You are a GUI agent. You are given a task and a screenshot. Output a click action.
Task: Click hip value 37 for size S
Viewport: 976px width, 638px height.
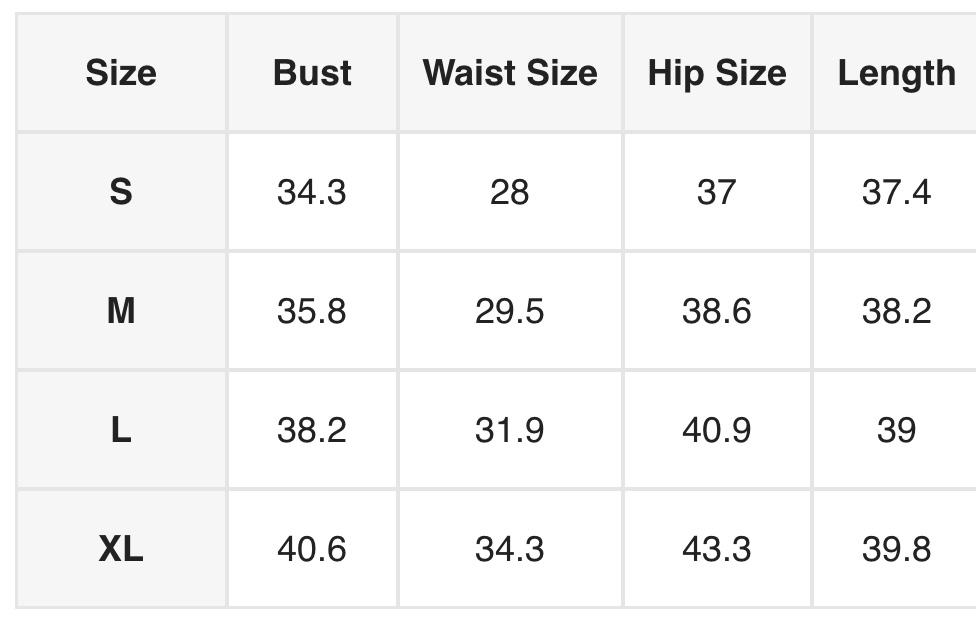tap(717, 191)
